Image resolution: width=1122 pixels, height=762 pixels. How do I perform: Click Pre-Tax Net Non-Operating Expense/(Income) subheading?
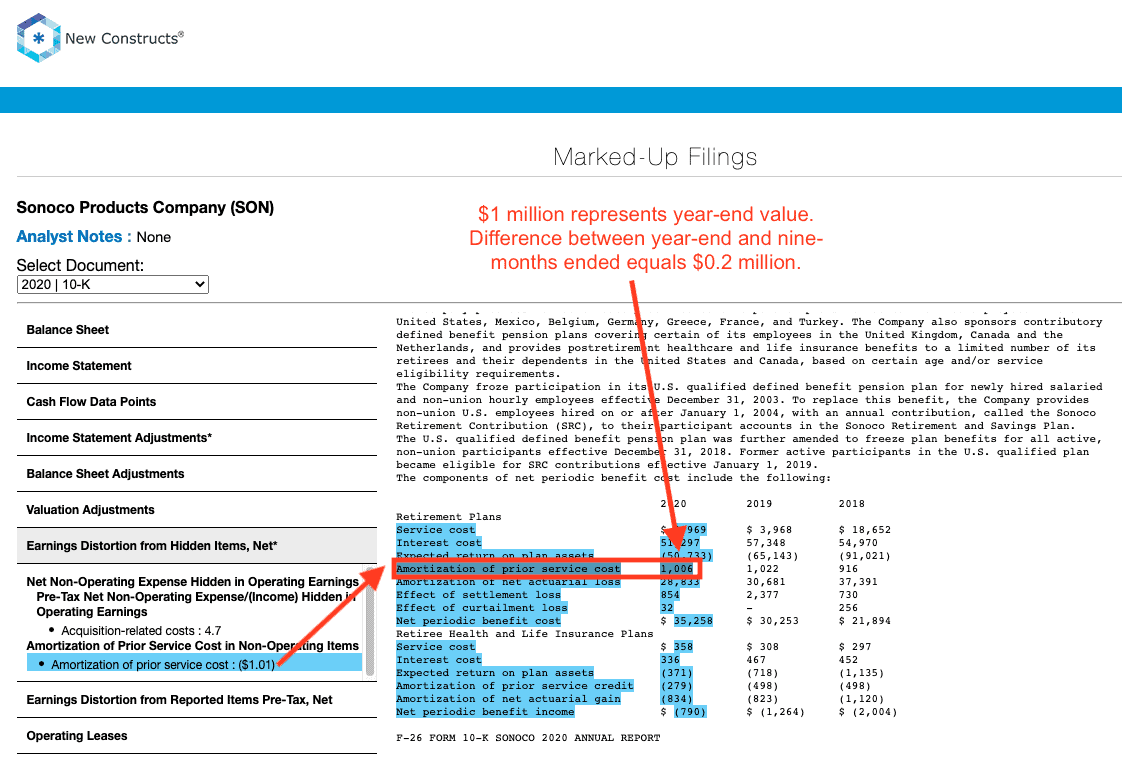[196, 604]
